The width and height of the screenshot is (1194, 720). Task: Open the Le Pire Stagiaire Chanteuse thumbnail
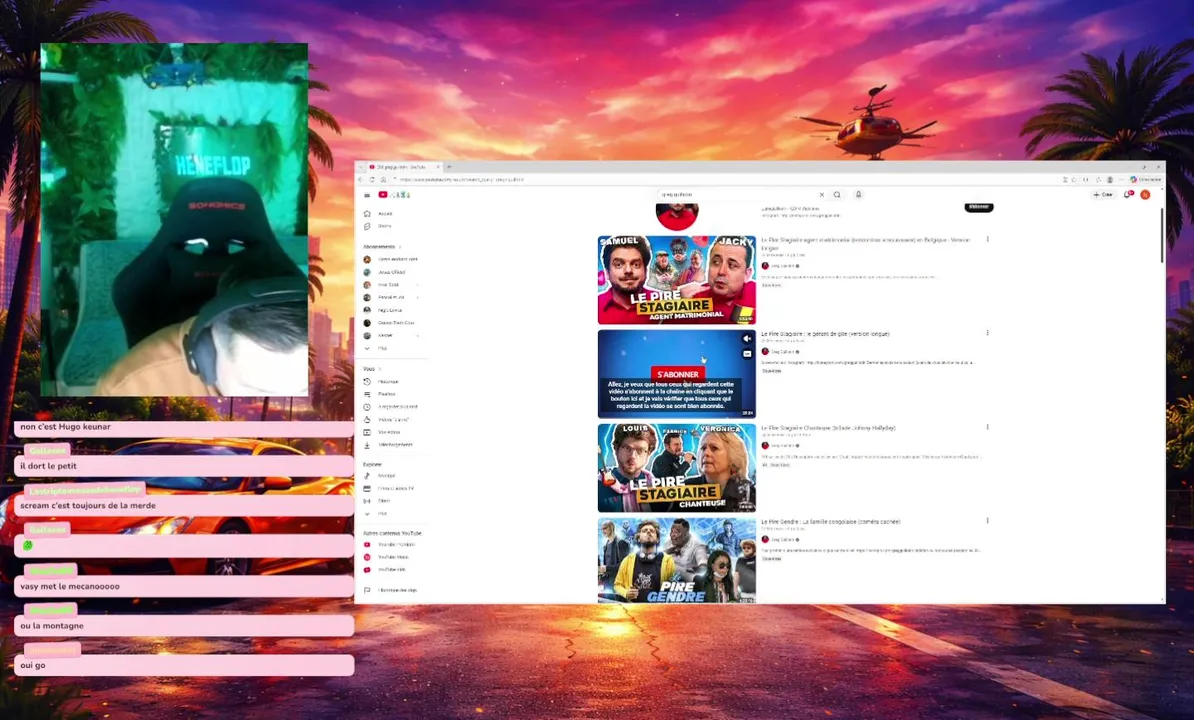[676, 467]
